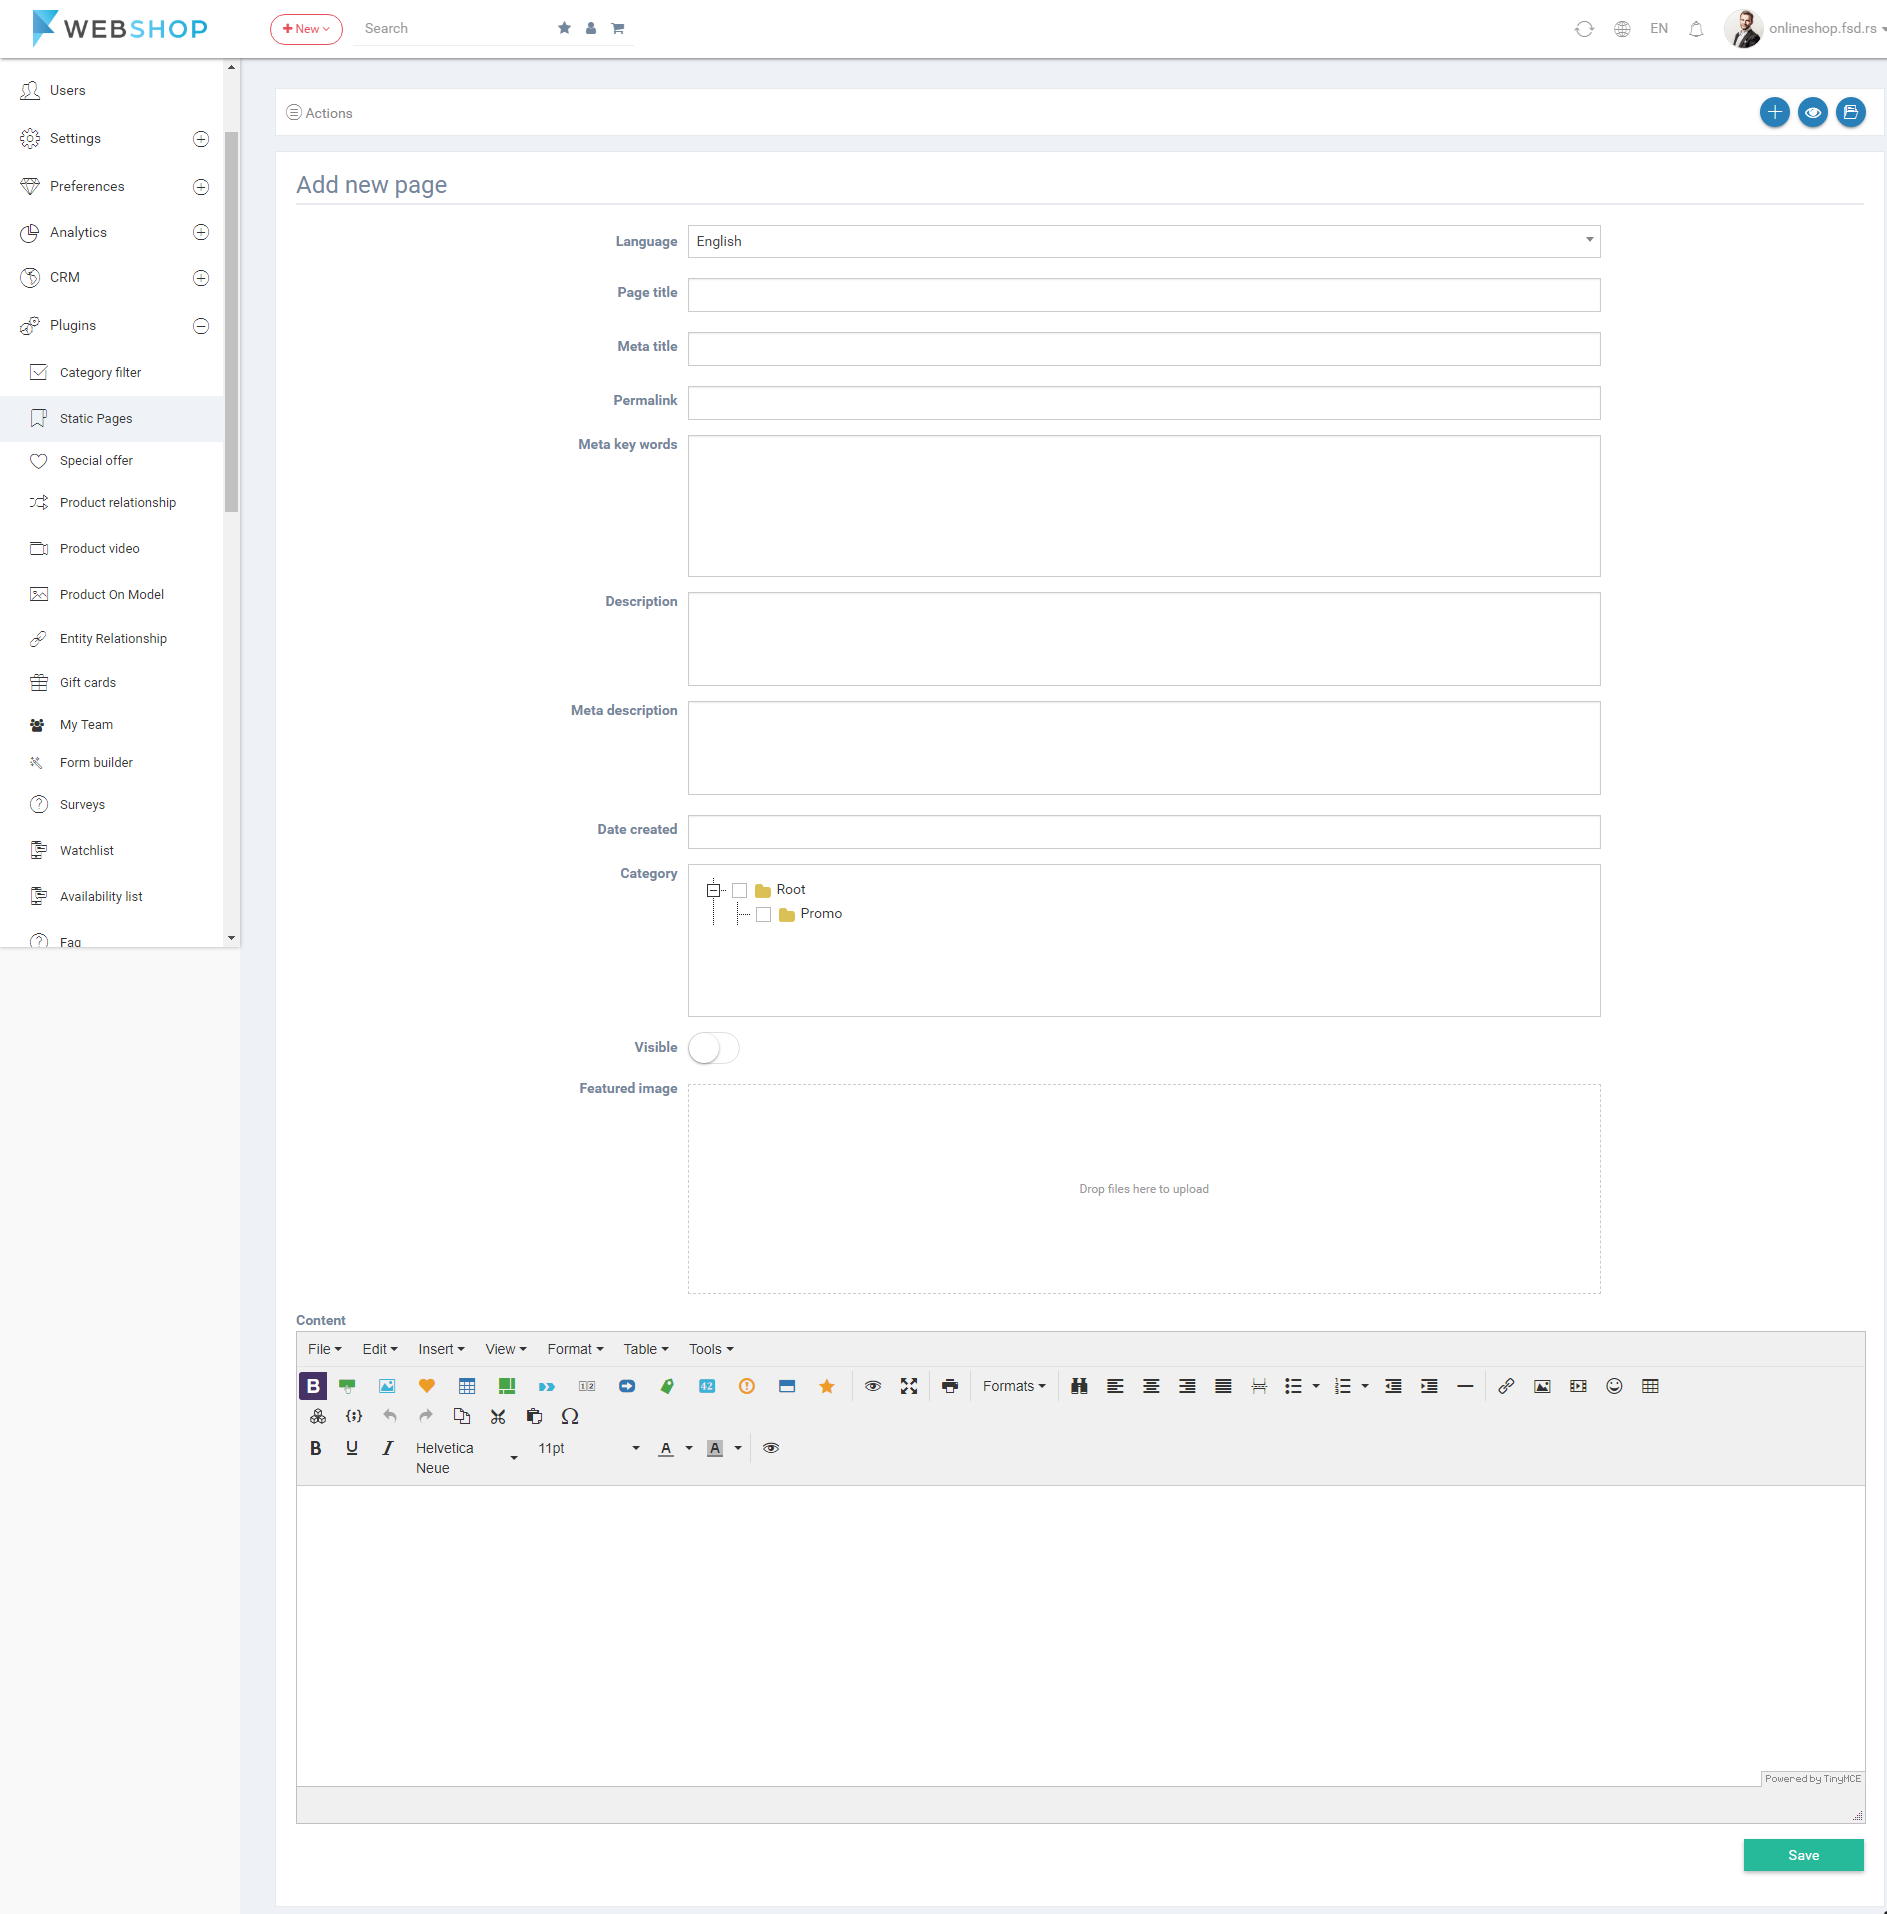Check the Promo category checkbox
Viewport: 1887px width, 1914px height.
coord(764,914)
